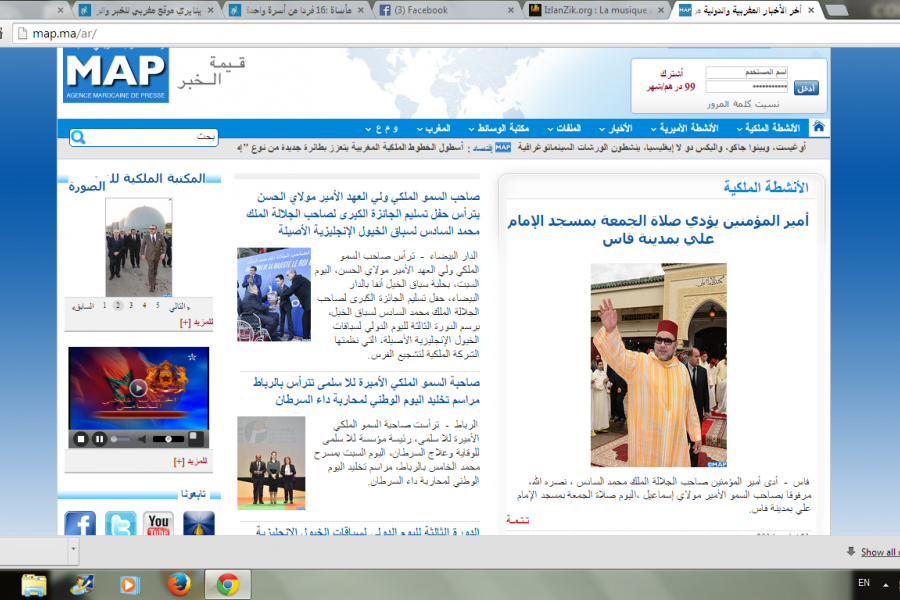The image size is (900, 600).
Task: Open the YouTube follow icon
Action: 158,523
